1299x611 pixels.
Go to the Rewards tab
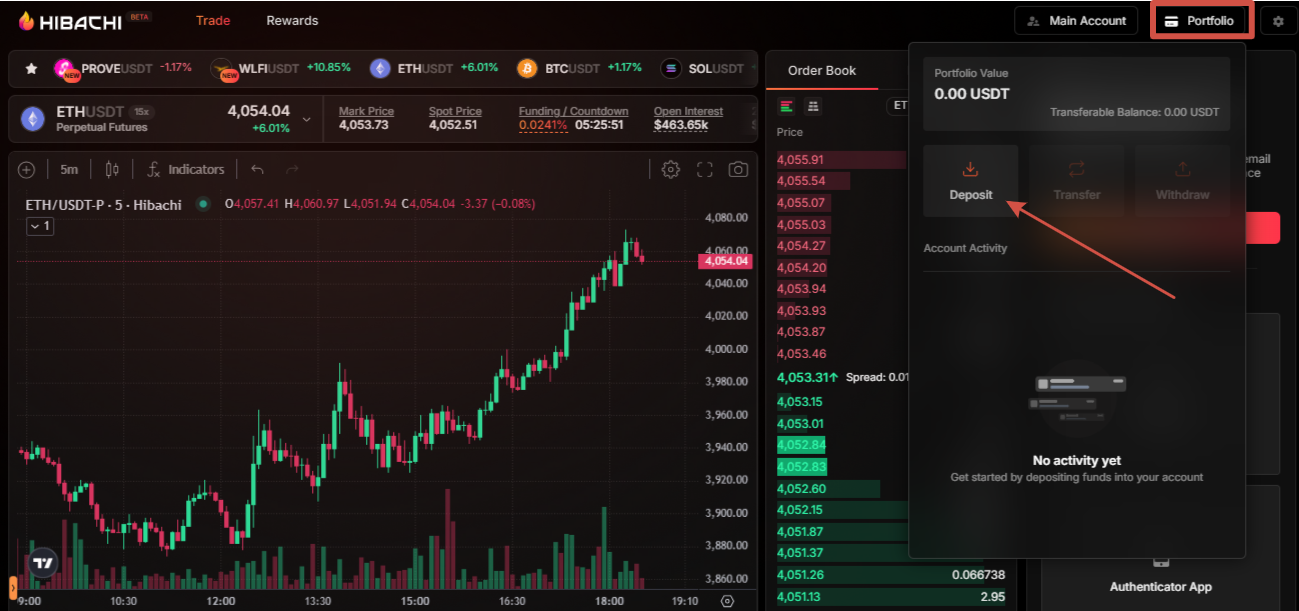(292, 21)
